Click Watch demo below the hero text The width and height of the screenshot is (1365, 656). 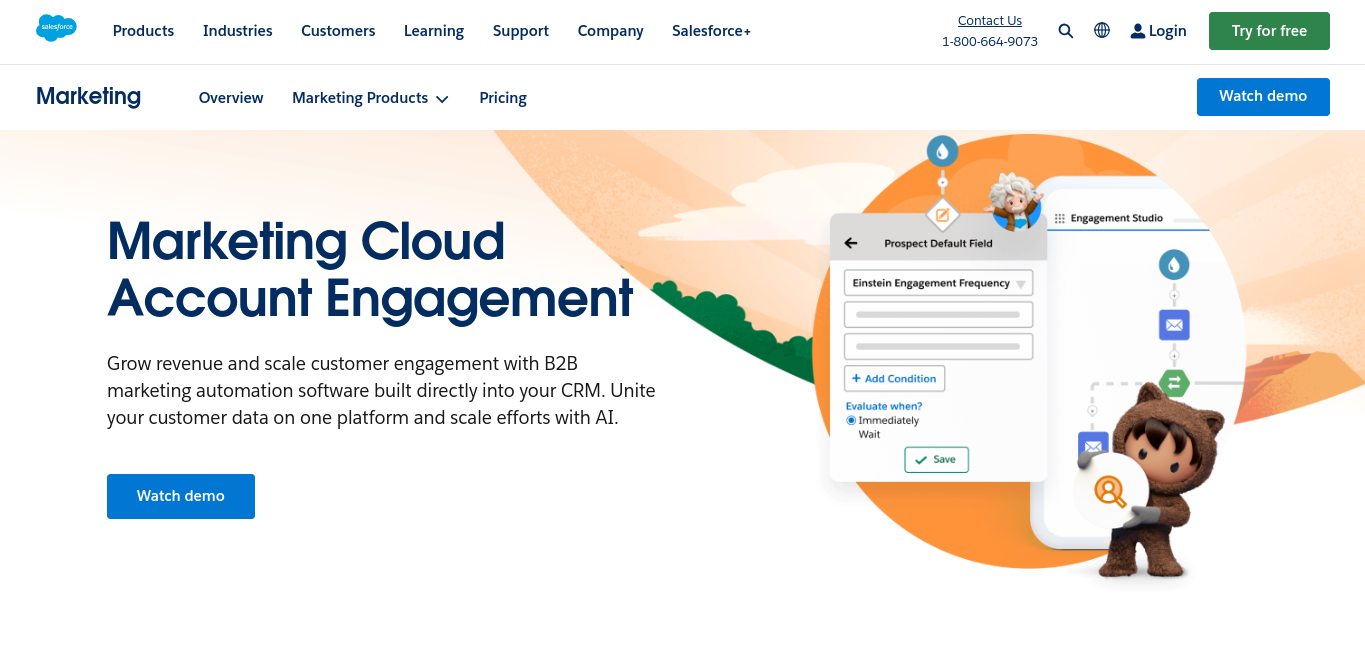pyautogui.click(x=181, y=496)
